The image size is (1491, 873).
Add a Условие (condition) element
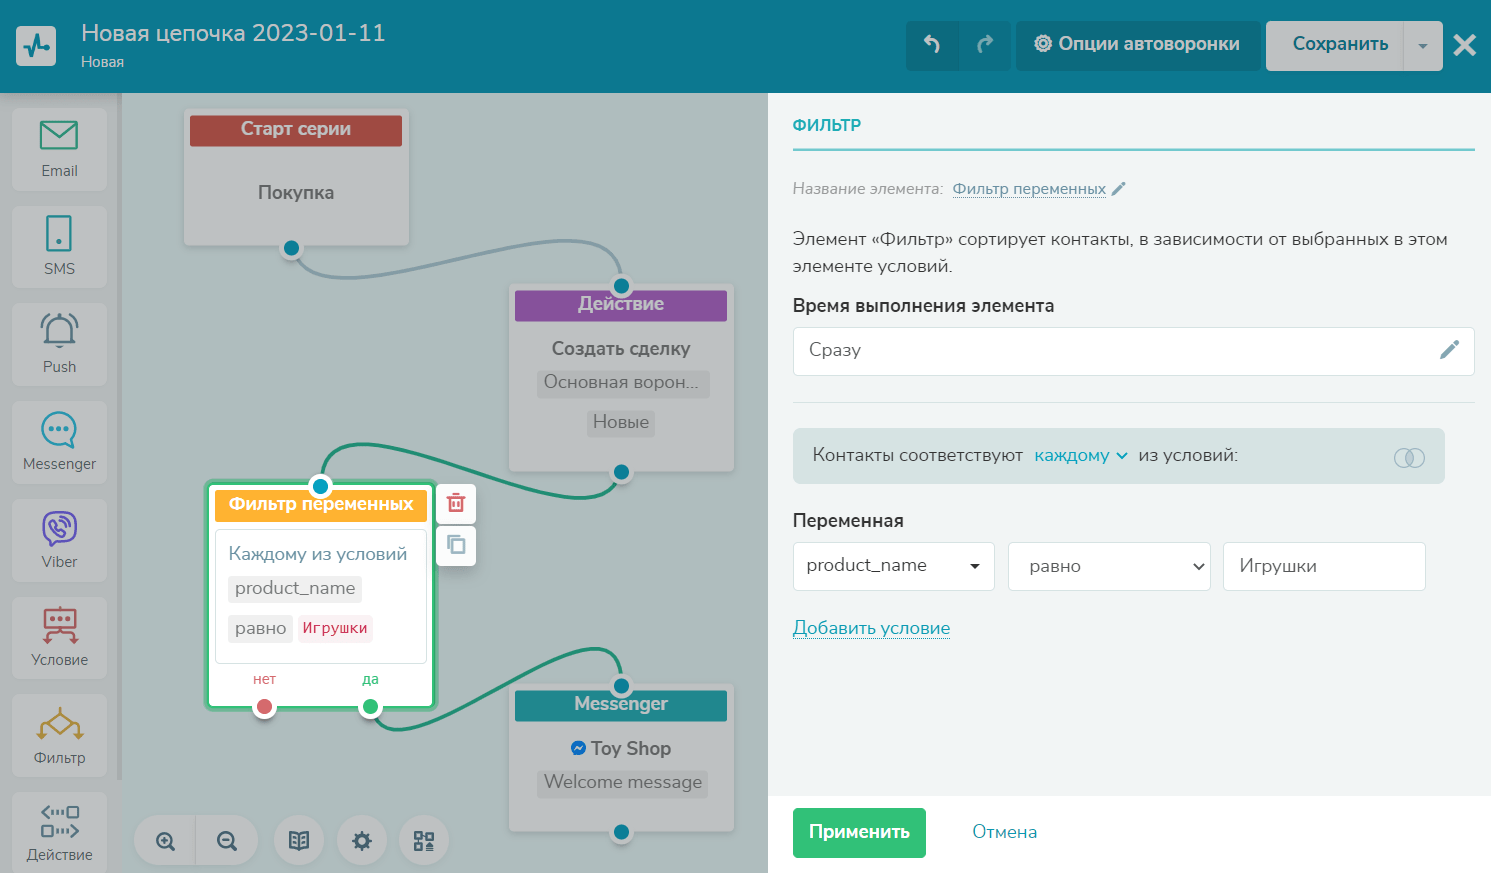[x=59, y=638]
